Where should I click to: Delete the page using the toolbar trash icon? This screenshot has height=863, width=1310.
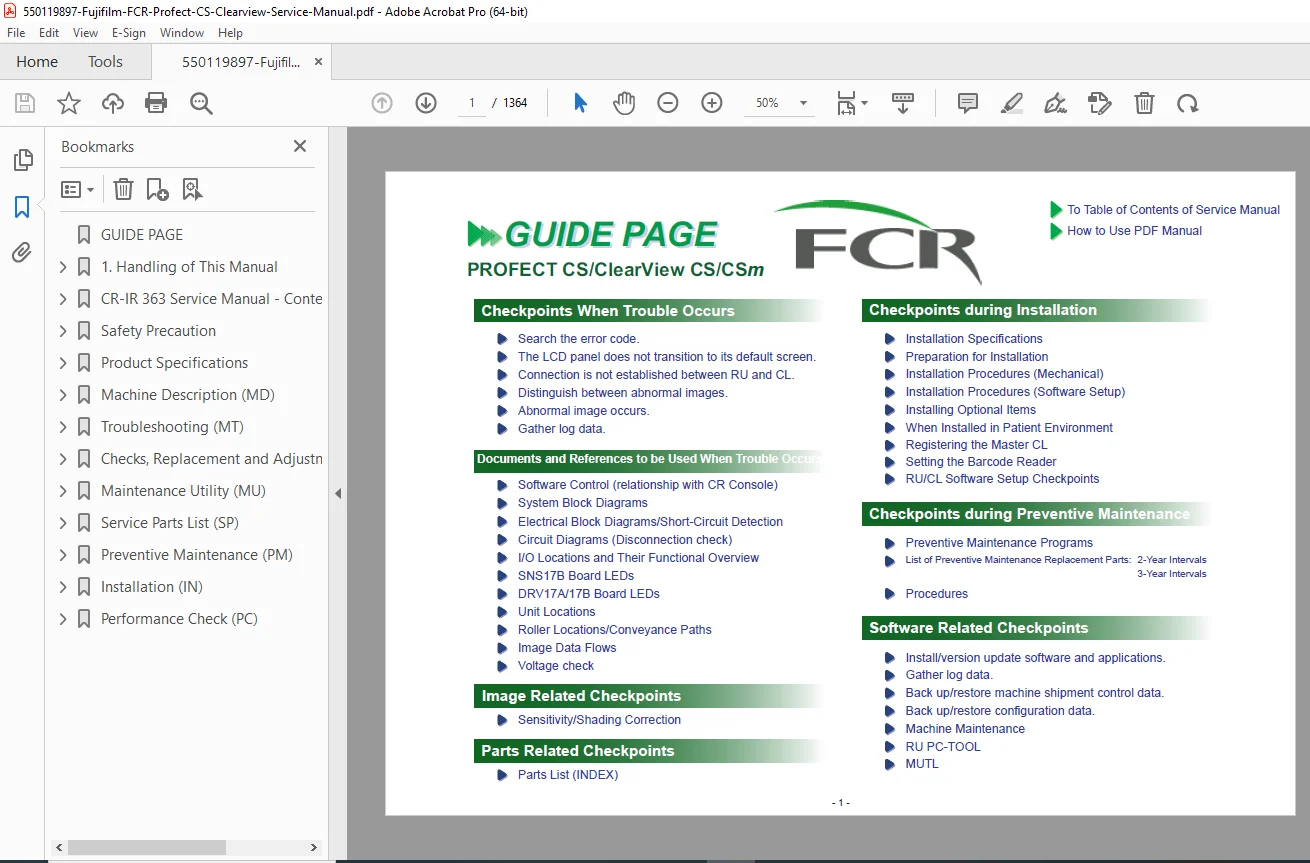pos(1144,103)
